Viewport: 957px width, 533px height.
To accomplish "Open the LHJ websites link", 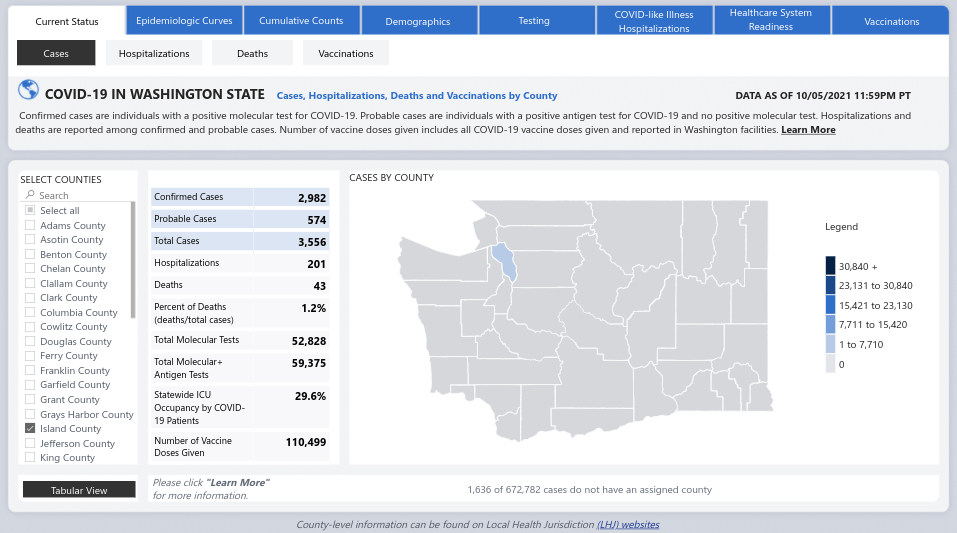I will click(628, 524).
